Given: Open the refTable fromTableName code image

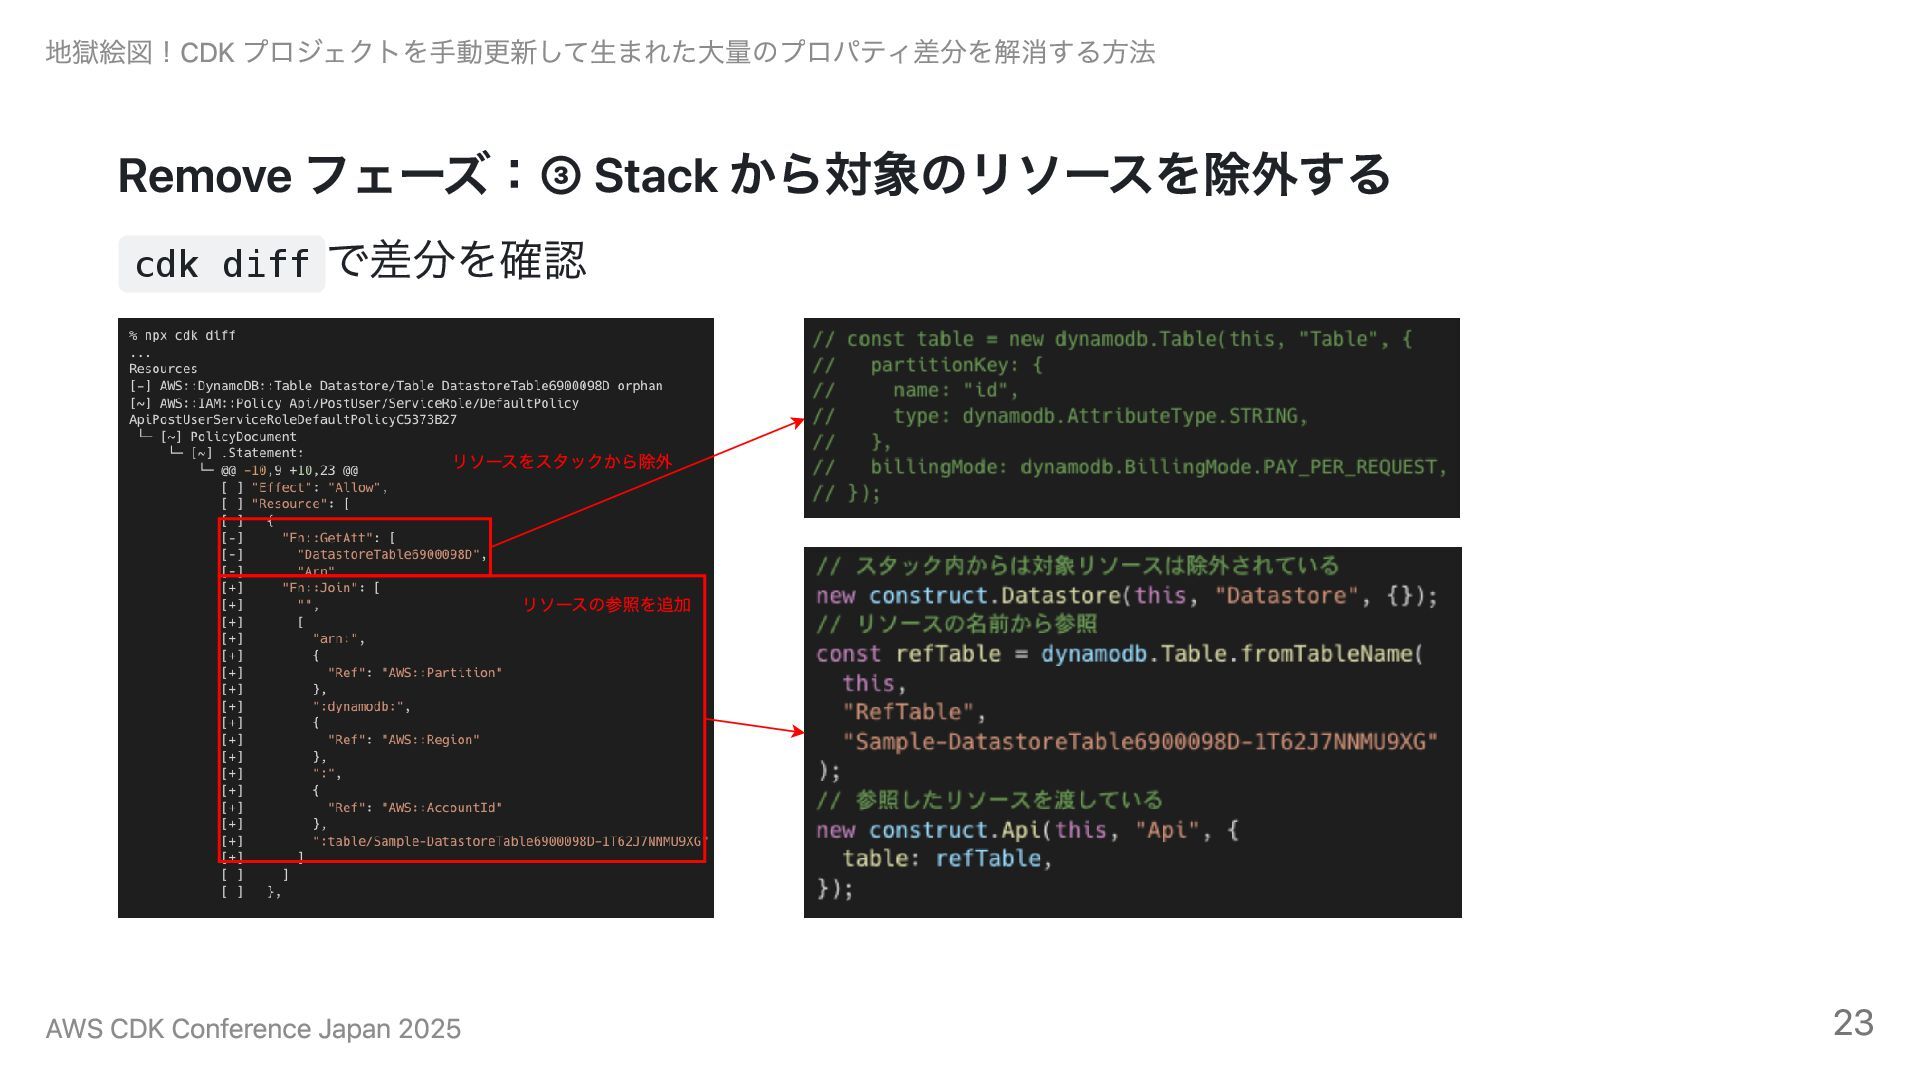Looking at the screenshot, I should click(x=1133, y=732).
